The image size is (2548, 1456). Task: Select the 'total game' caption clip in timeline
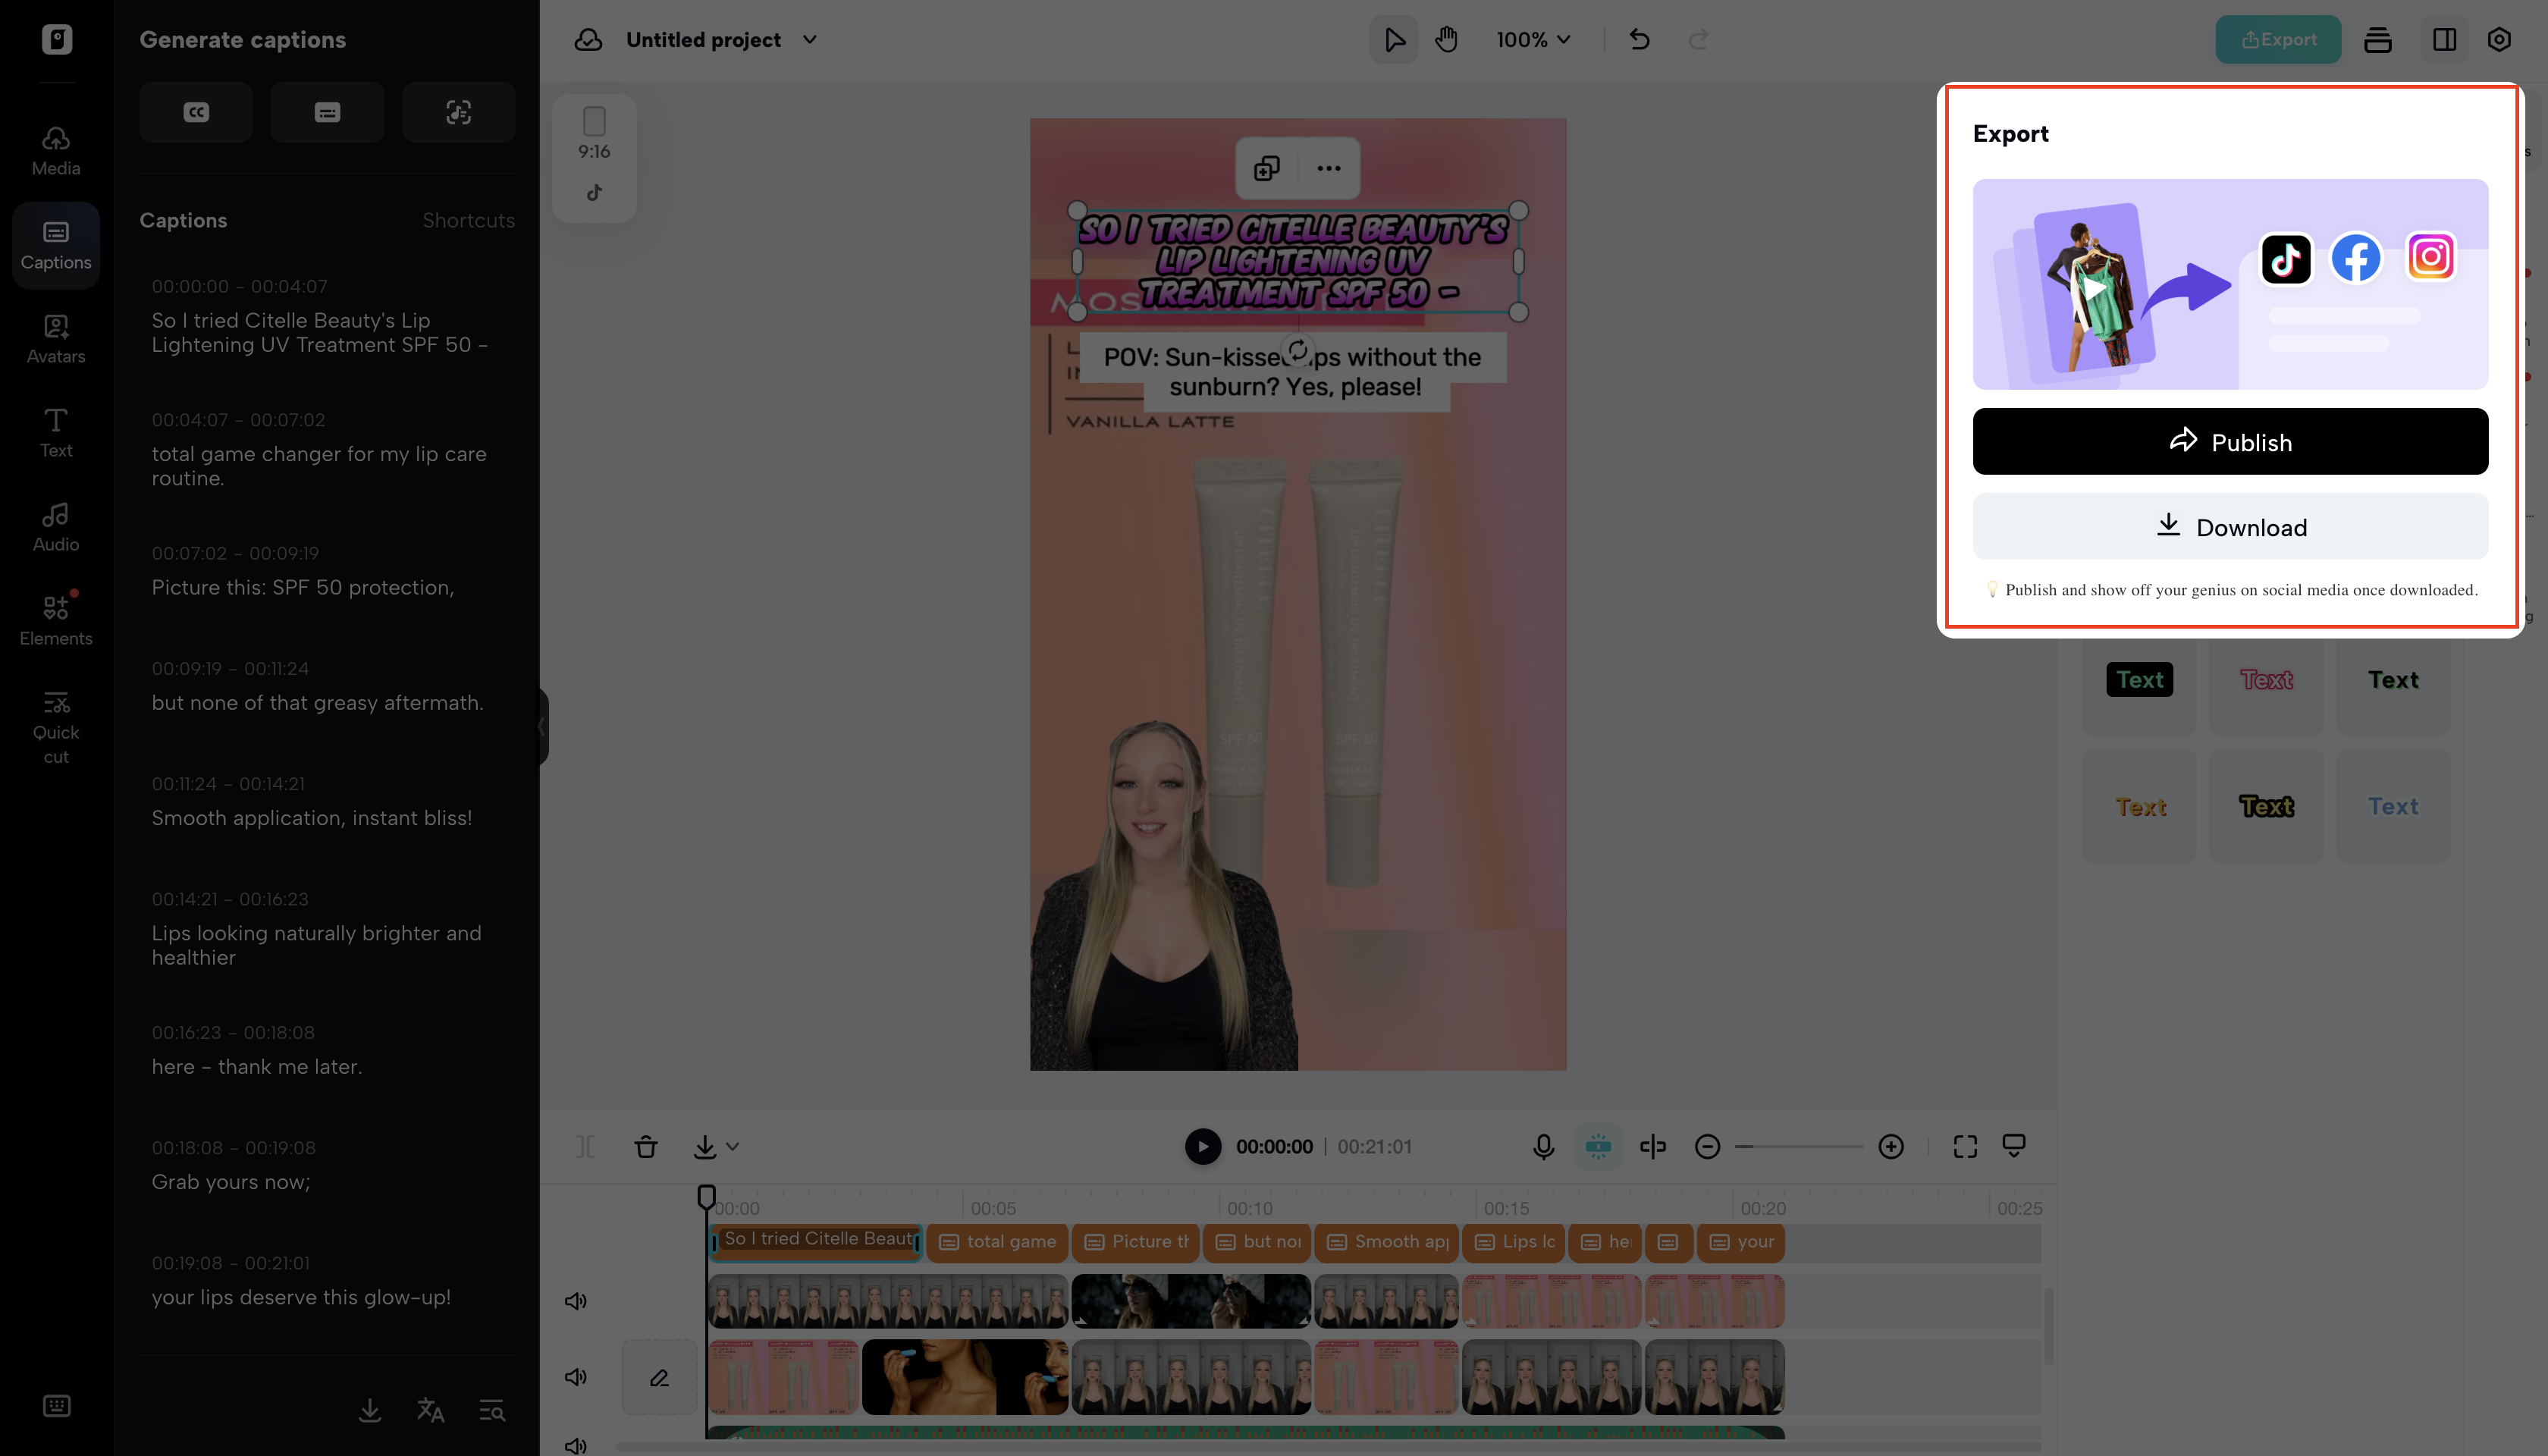(x=997, y=1242)
